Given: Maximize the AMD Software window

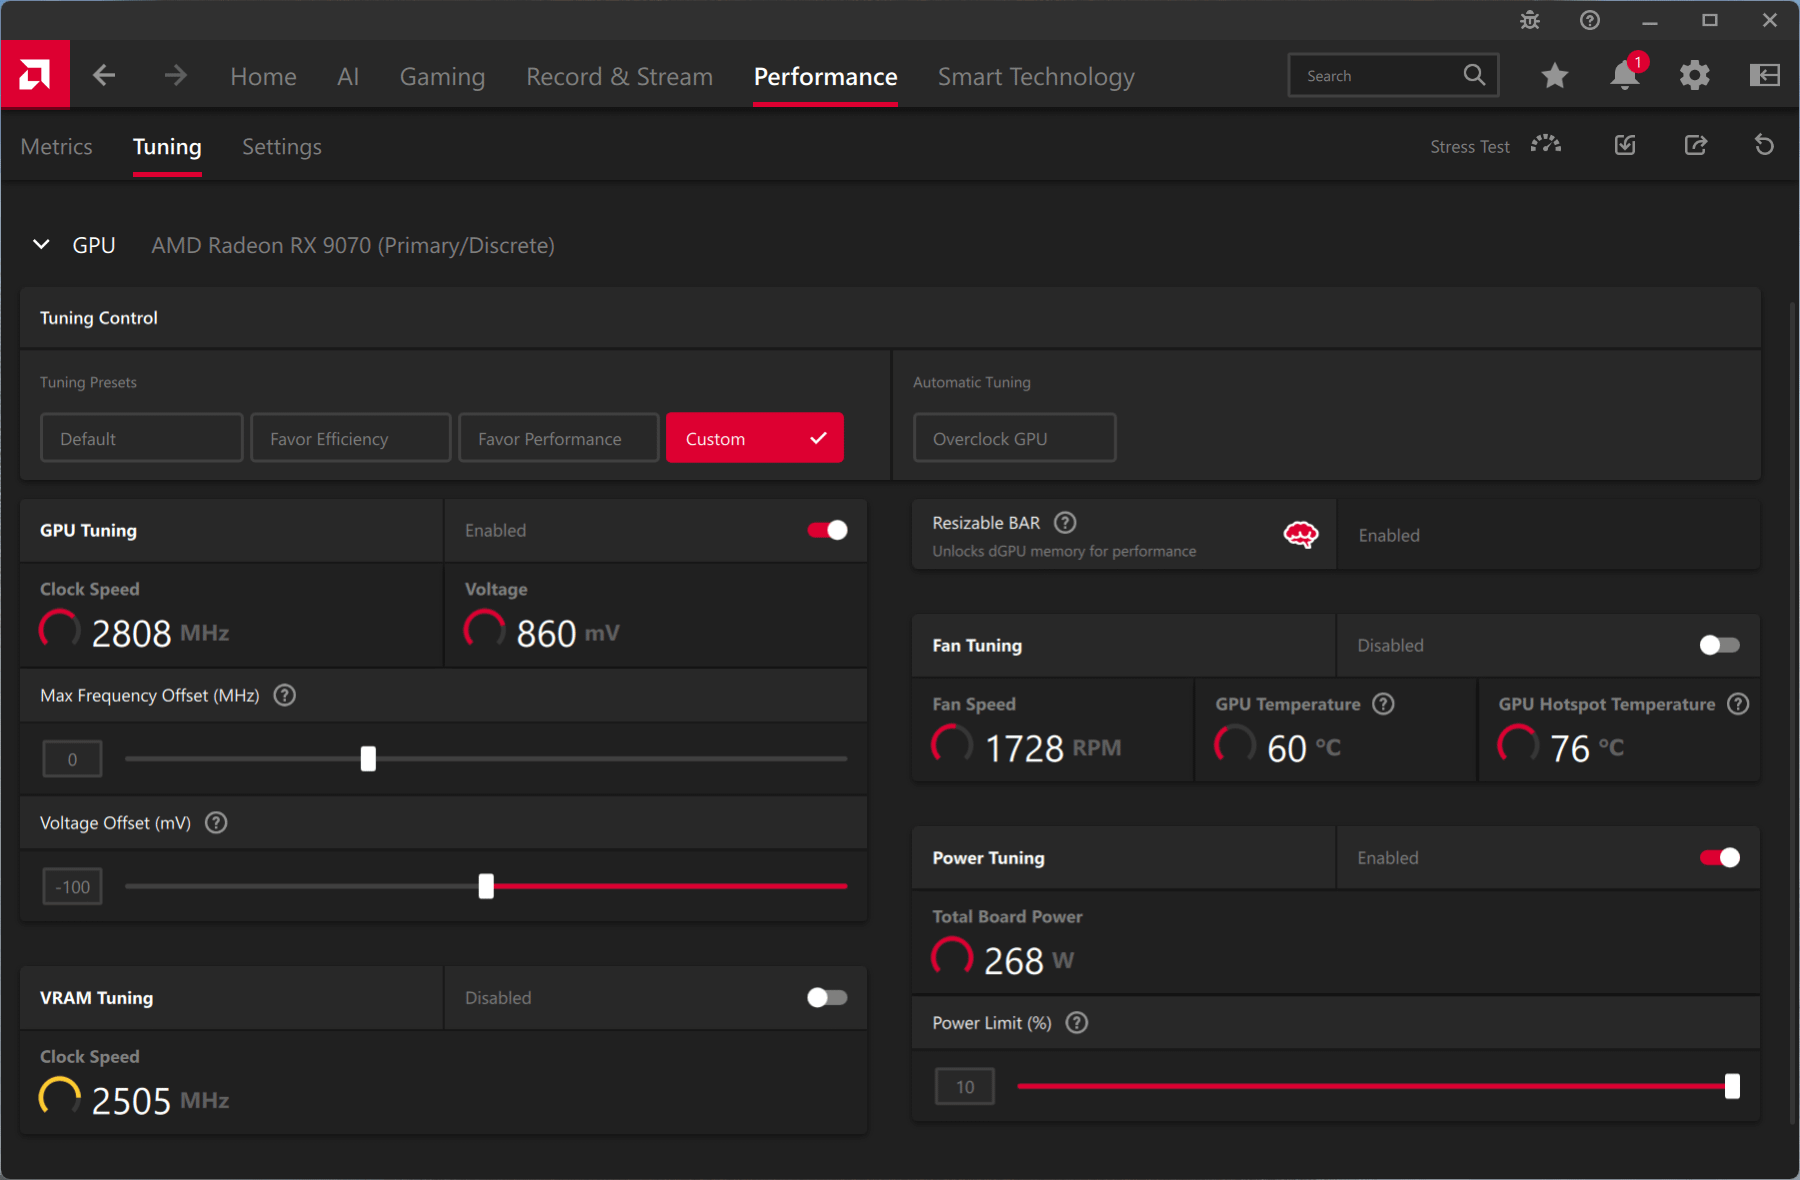Looking at the screenshot, I should [1710, 20].
